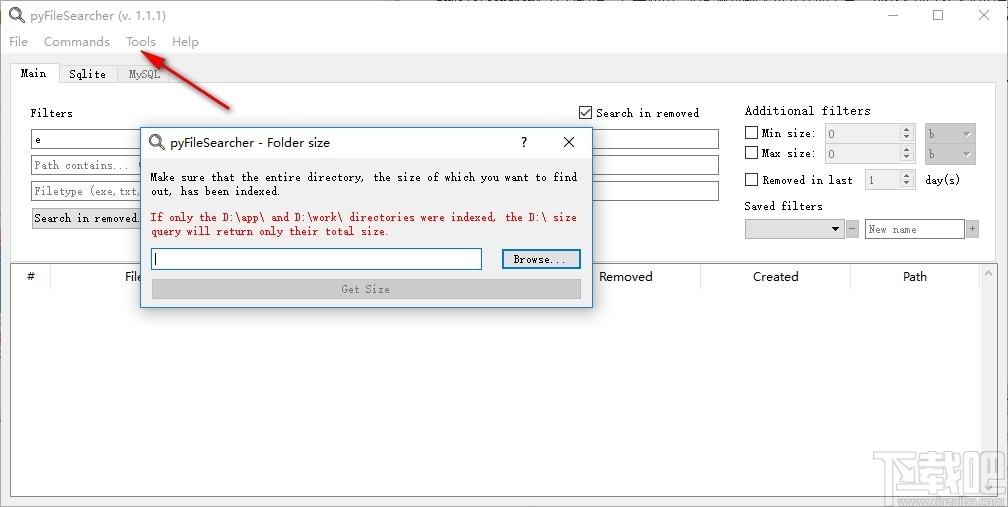The height and width of the screenshot is (507, 1008).
Task: Click the Browse... button in dialog
Action: (x=541, y=259)
